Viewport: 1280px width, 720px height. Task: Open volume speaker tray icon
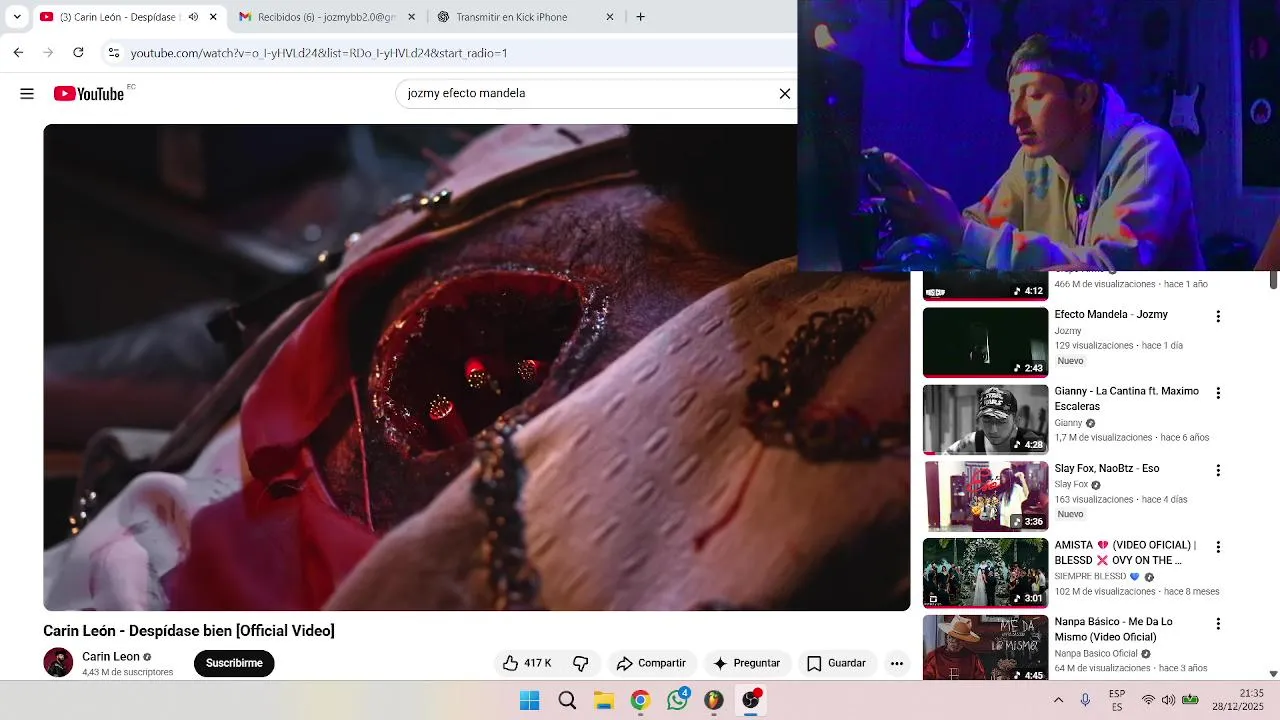point(1168,700)
